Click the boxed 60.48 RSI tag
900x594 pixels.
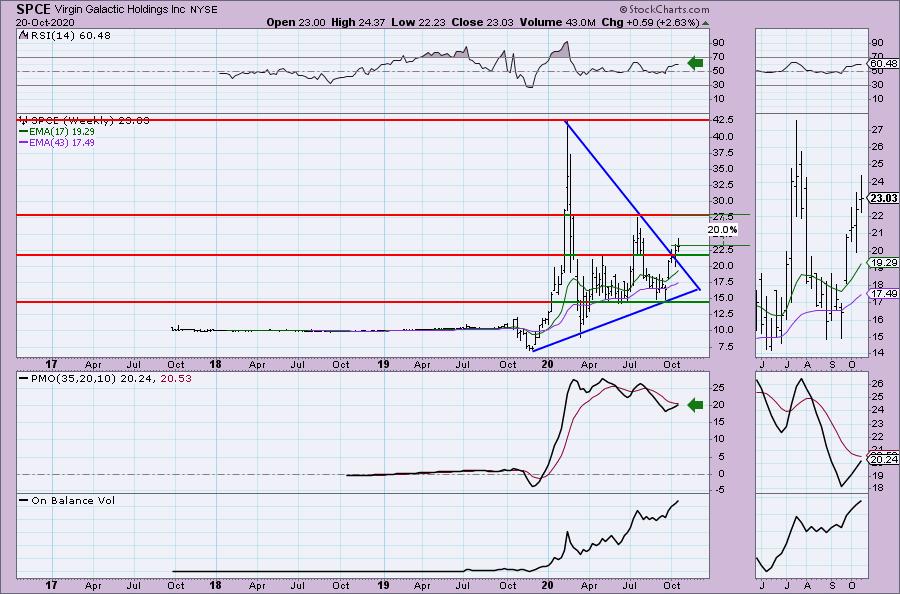tap(884, 63)
